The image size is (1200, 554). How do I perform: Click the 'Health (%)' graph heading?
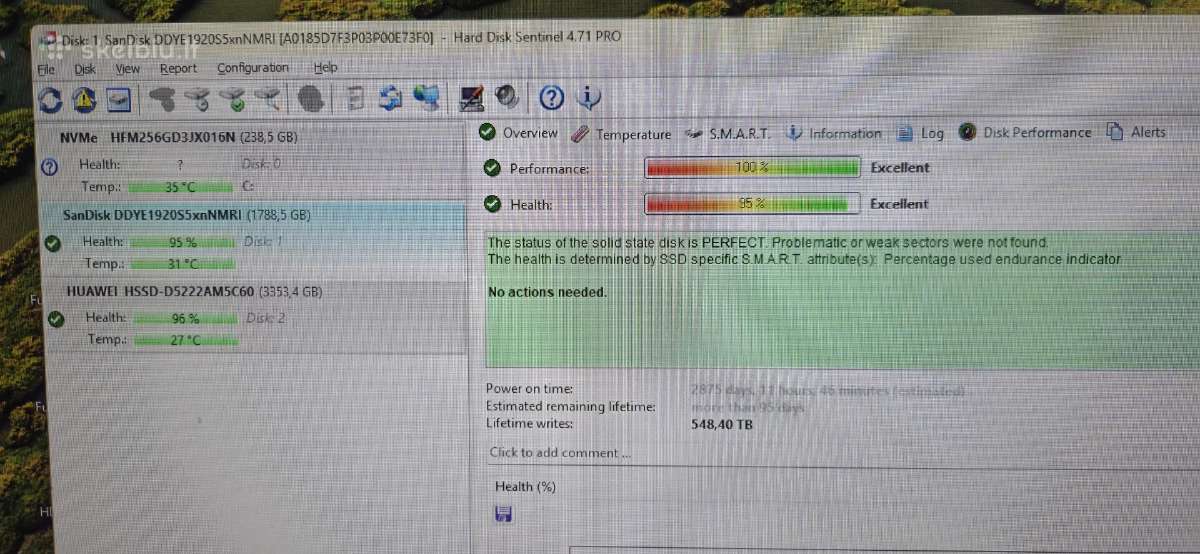pos(526,487)
